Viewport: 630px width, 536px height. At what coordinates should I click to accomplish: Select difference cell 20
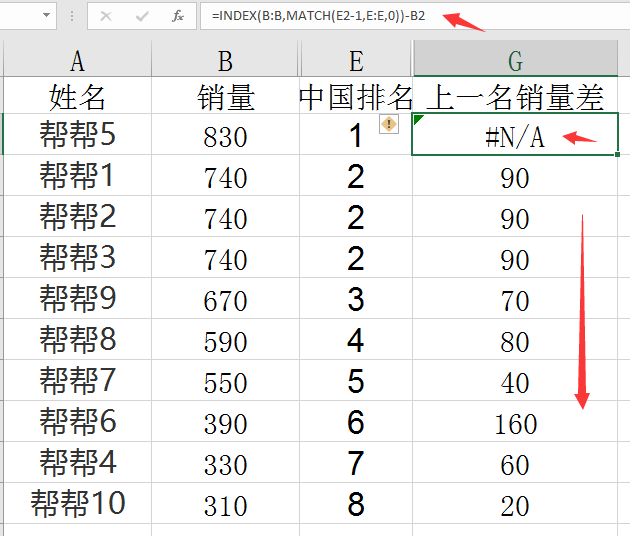point(515,503)
